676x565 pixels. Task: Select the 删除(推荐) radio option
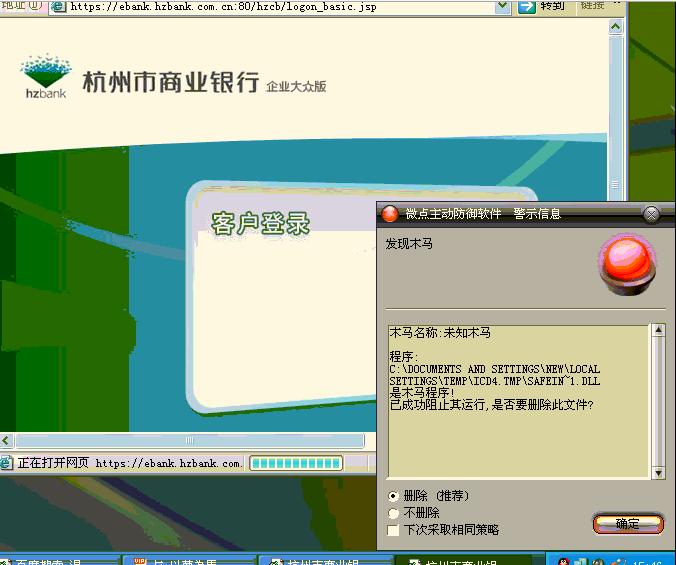393,496
